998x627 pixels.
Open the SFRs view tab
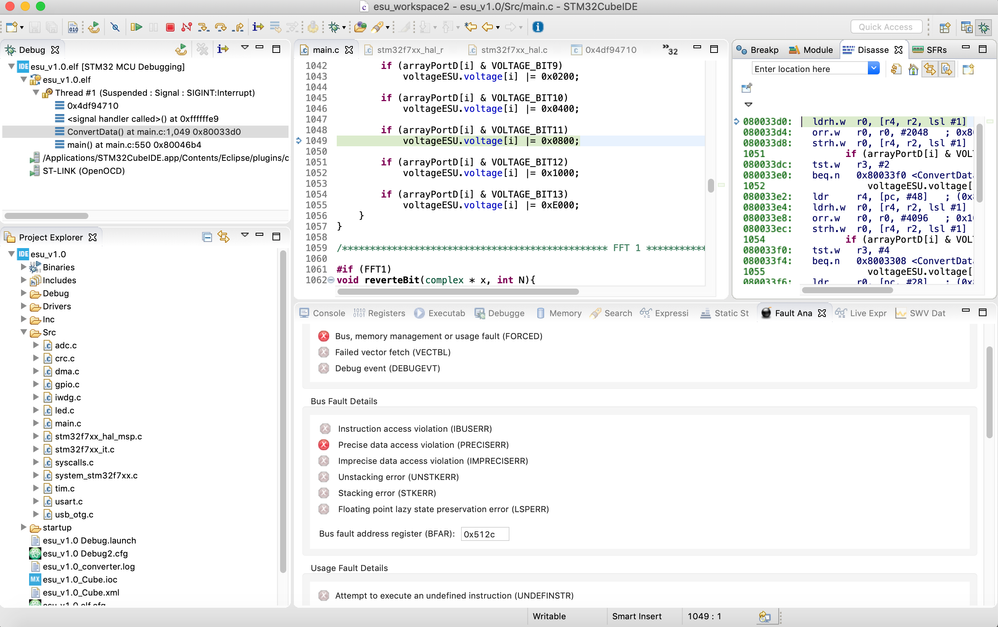930,50
